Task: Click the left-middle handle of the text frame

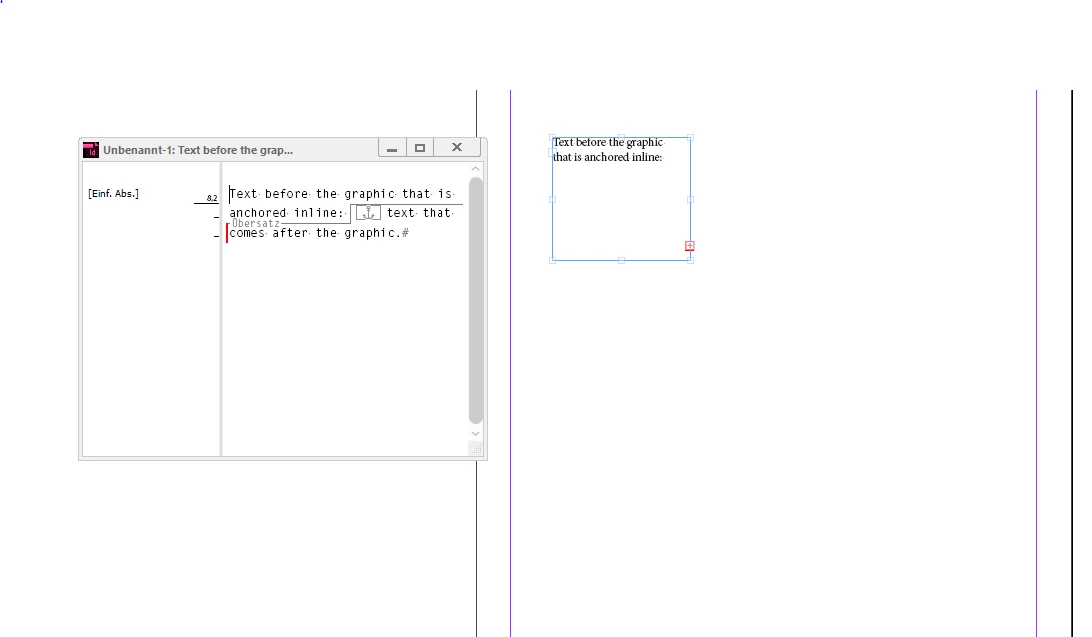Action: (552, 199)
